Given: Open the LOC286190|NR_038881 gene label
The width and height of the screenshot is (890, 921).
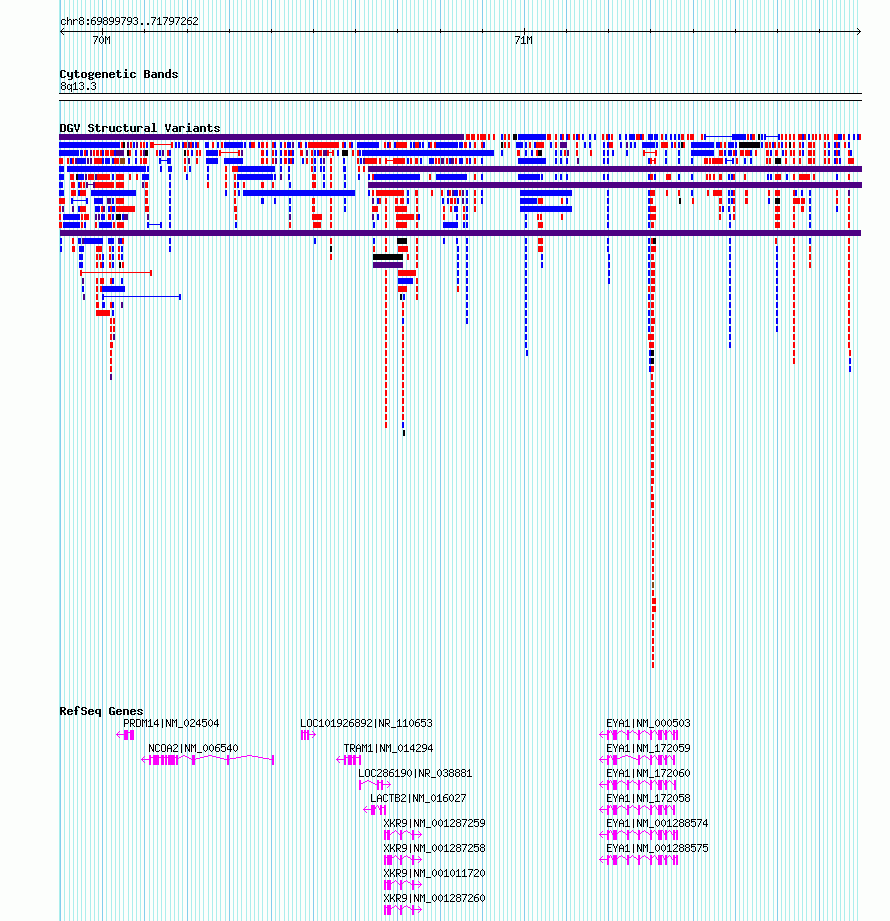Looking at the screenshot, I should tap(415, 774).
